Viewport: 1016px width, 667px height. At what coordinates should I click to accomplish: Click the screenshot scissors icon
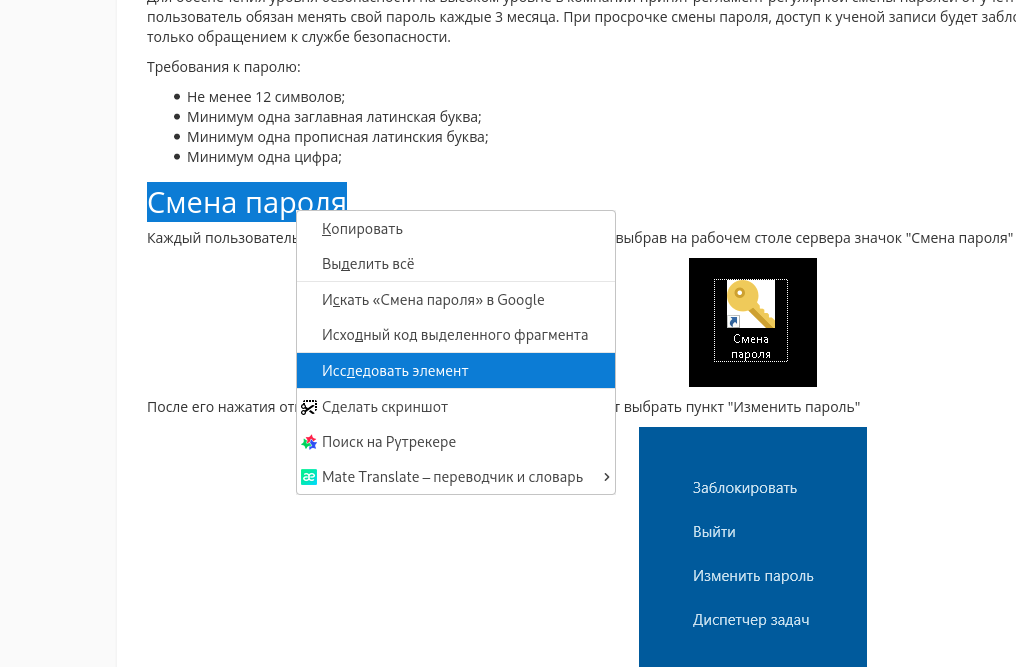(309, 407)
